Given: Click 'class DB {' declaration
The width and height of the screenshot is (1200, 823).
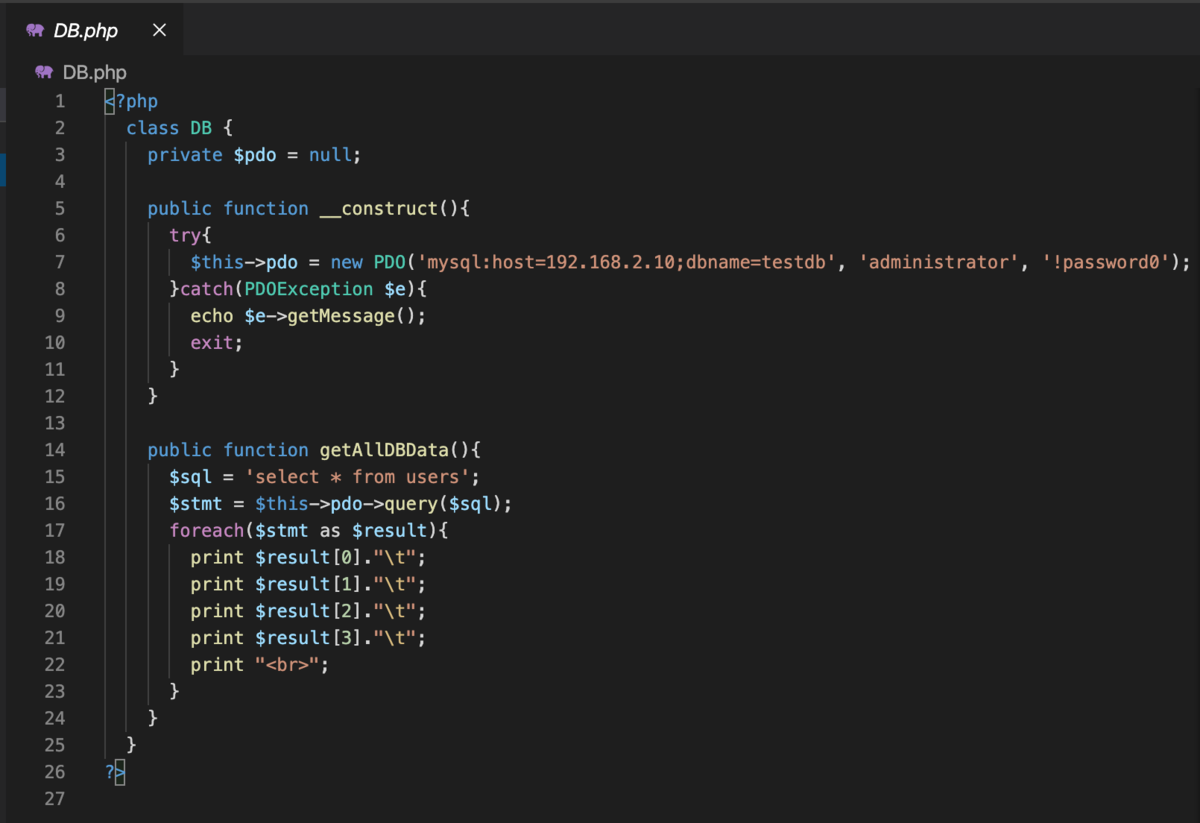Looking at the screenshot, I should point(180,128).
